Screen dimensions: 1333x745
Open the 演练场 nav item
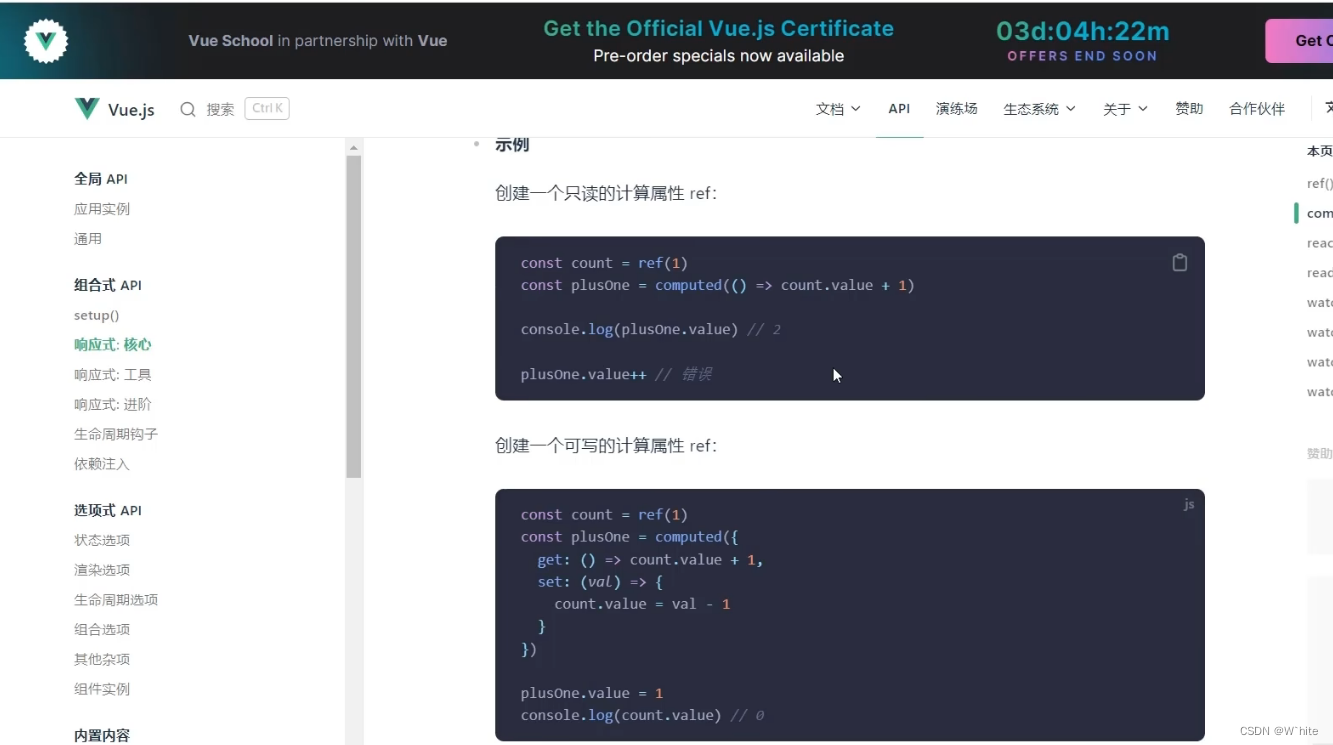956,108
